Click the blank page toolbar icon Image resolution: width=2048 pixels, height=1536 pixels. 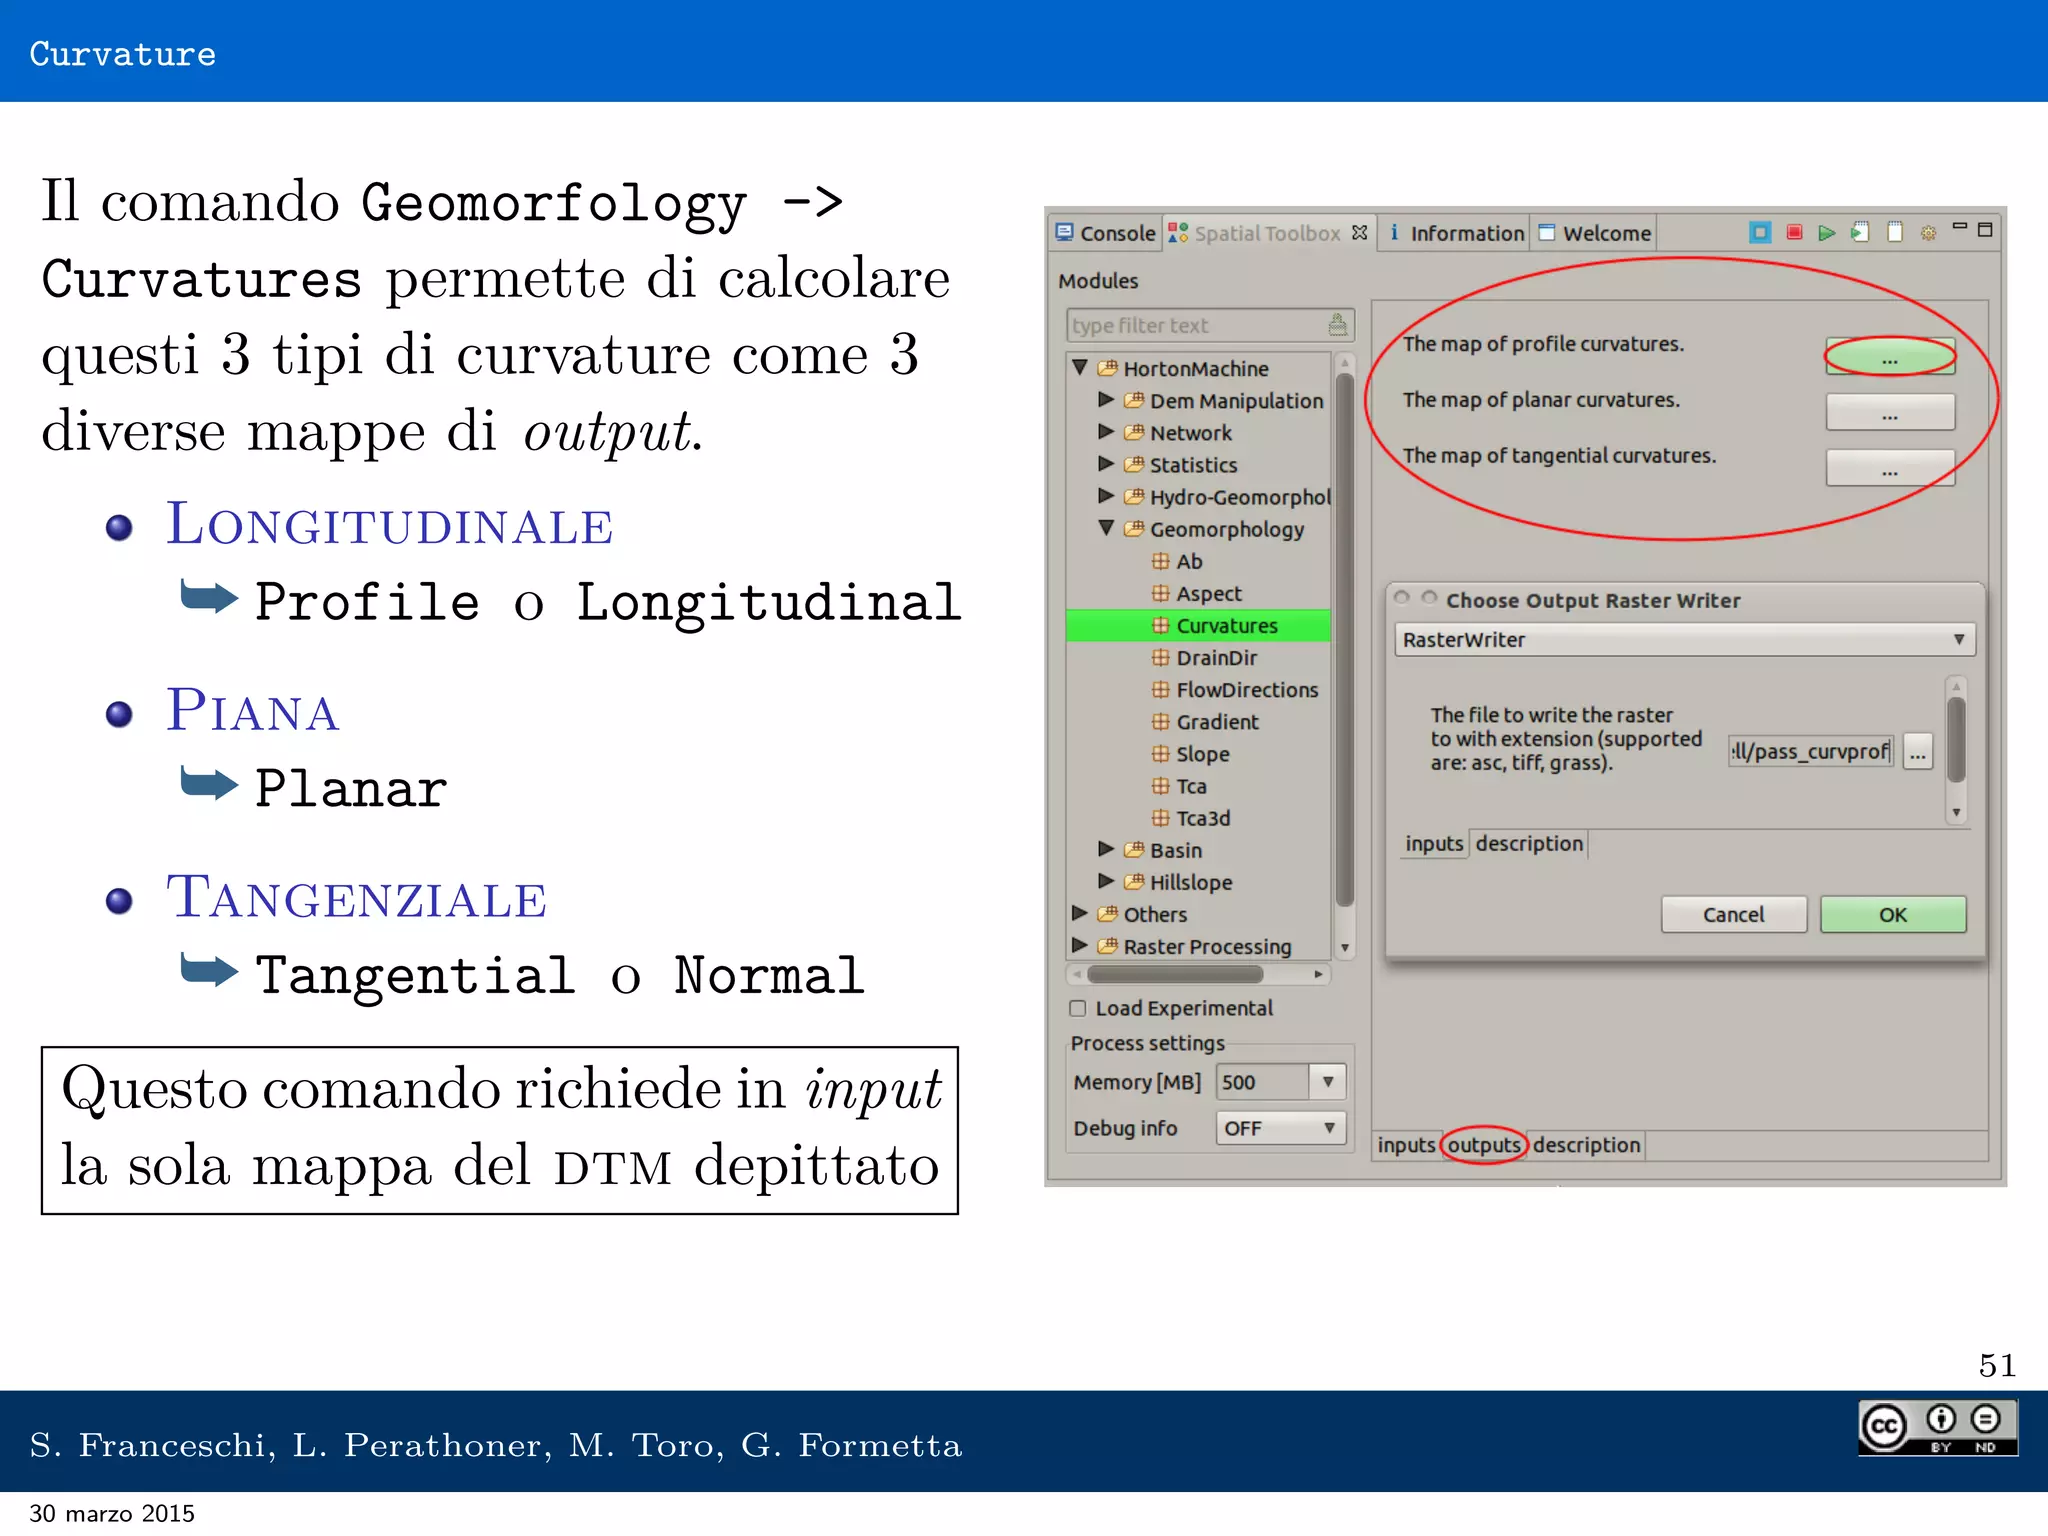(1894, 232)
